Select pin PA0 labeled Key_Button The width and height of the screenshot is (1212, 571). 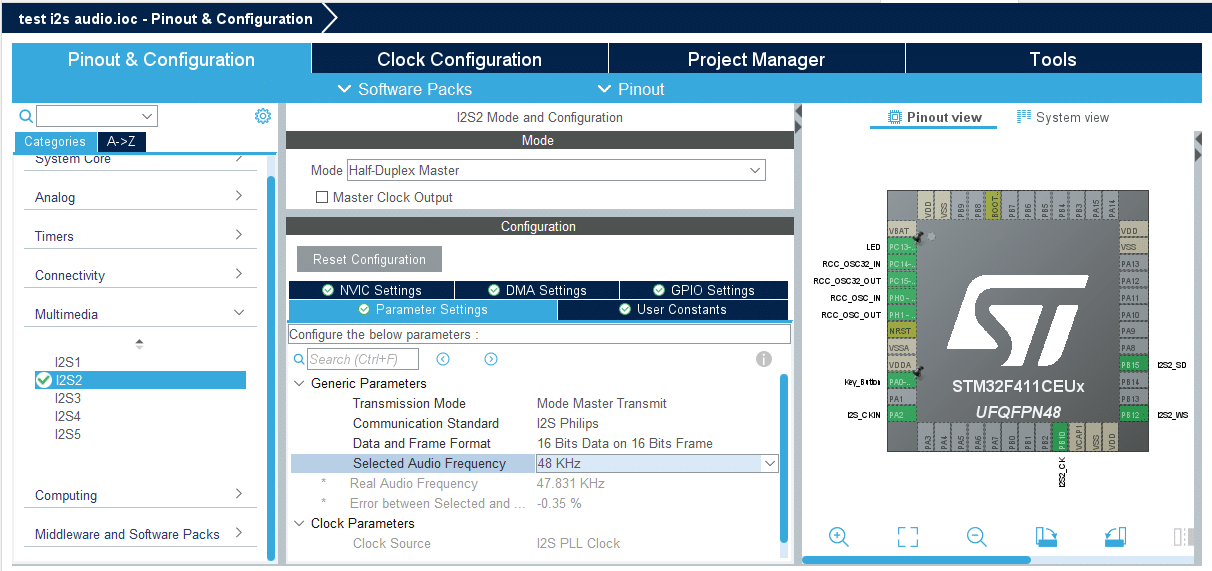coord(902,381)
